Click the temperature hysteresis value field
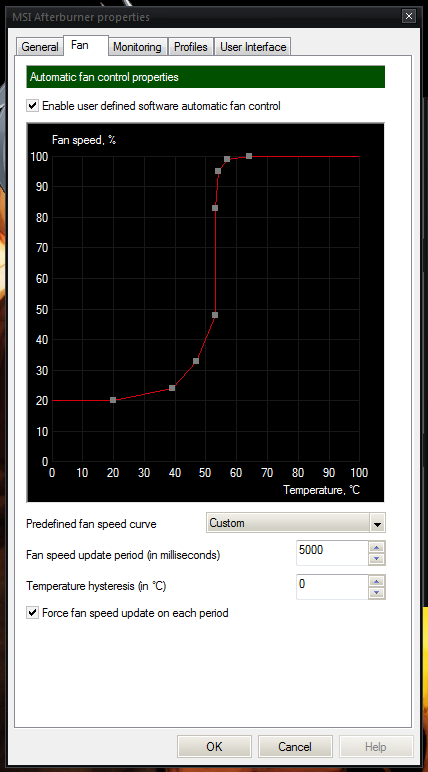Screen dimensions: 428x772 pos(332,587)
